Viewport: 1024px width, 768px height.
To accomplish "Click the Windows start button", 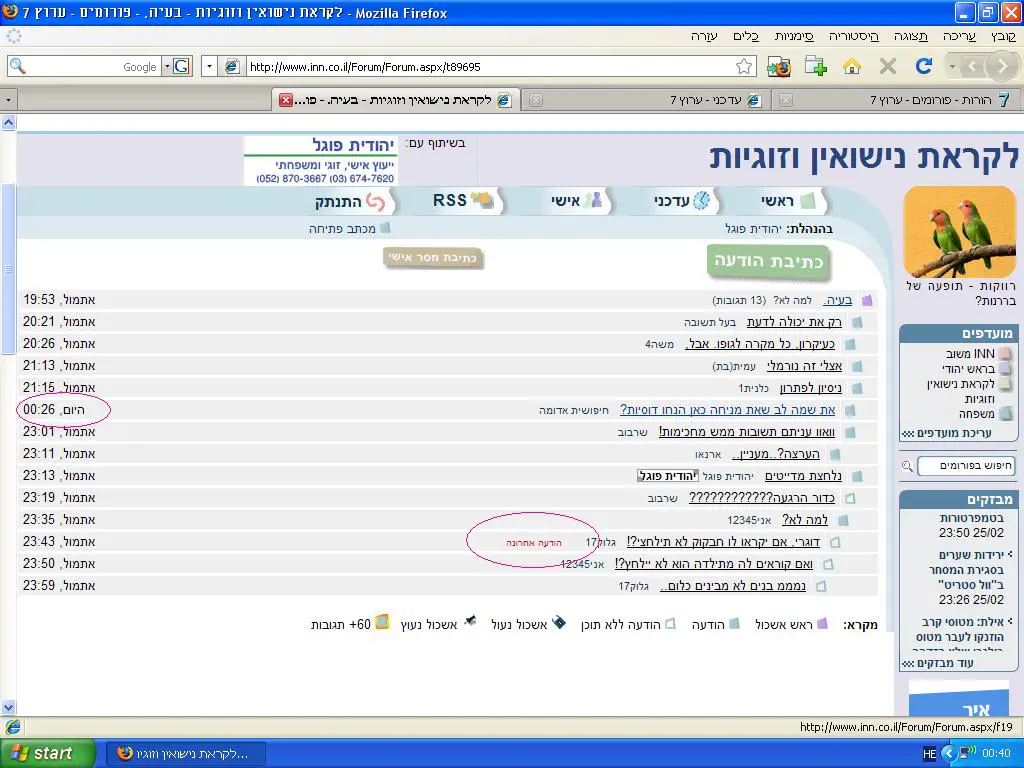I will 48,753.
